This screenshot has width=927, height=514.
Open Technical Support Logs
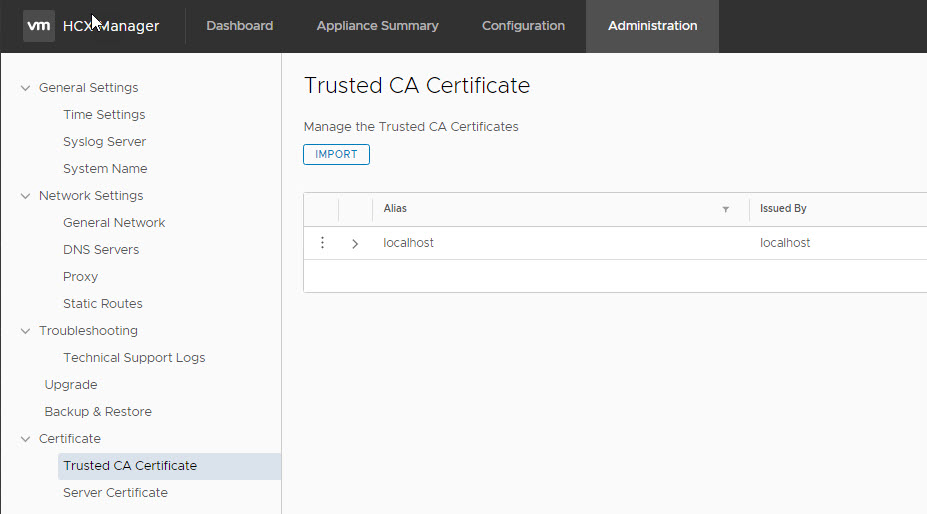point(134,358)
